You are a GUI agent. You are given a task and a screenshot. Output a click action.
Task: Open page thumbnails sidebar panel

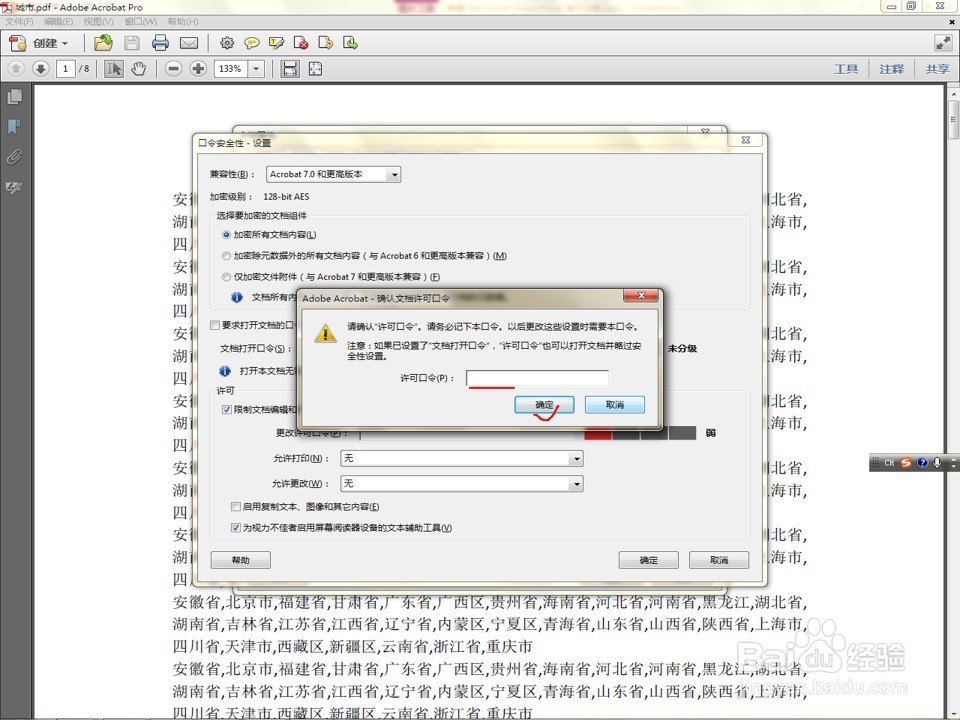point(14,97)
